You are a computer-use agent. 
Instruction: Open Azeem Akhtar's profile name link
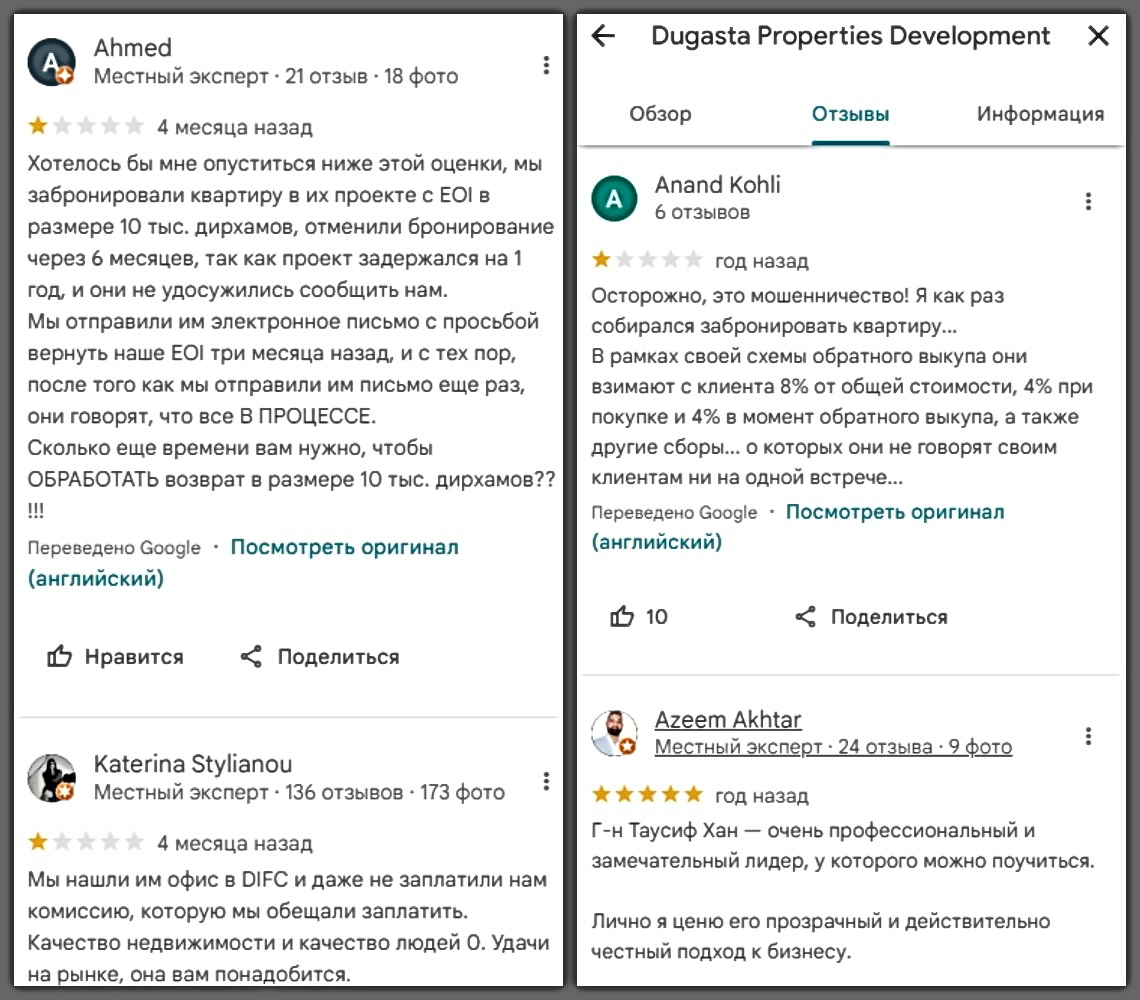(x=728, y=720)
